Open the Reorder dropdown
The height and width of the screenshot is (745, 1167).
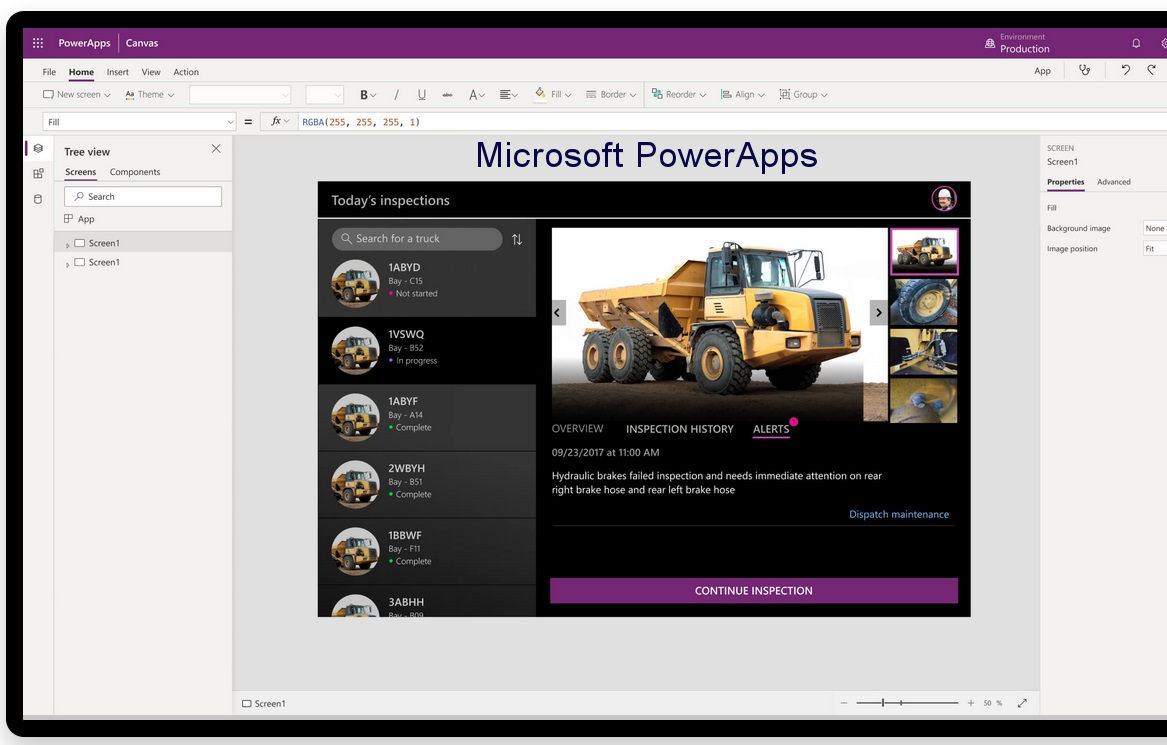(679, 95)
